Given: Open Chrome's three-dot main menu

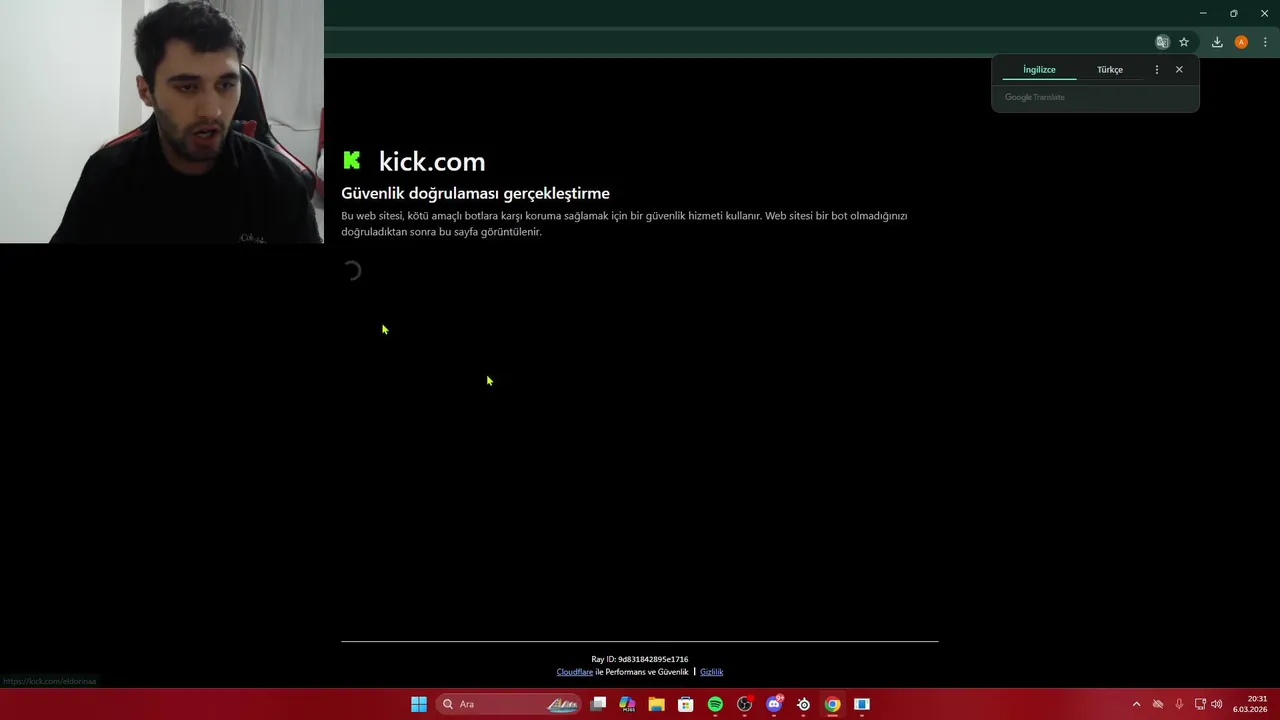Looking at the screenshot, I should point(1265,42).
